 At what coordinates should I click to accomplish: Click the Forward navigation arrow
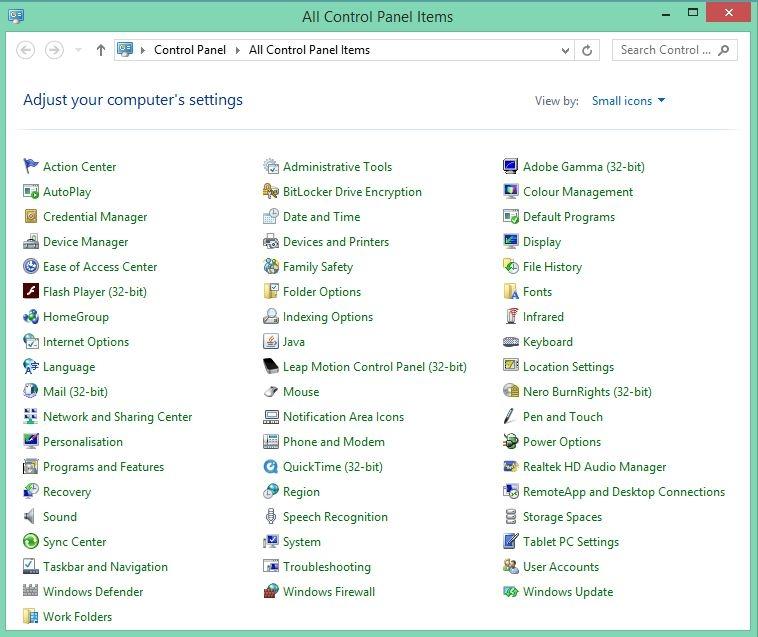54,50
